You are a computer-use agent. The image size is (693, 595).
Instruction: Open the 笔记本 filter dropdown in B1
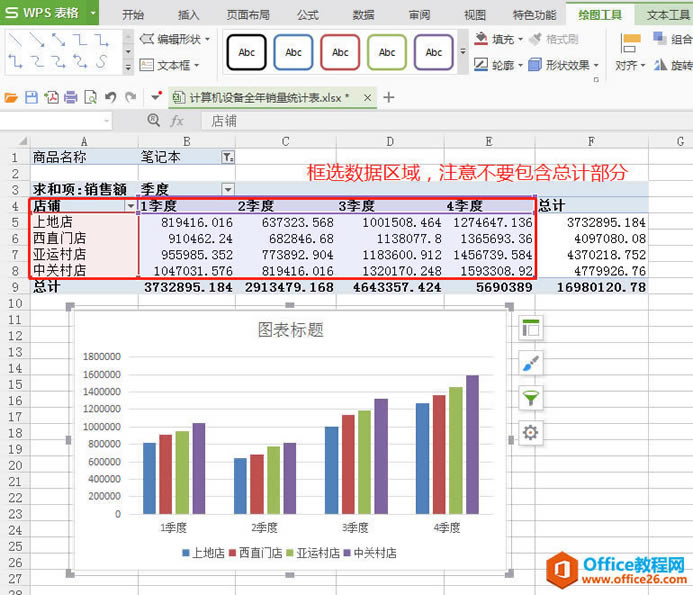pos(228,157)
